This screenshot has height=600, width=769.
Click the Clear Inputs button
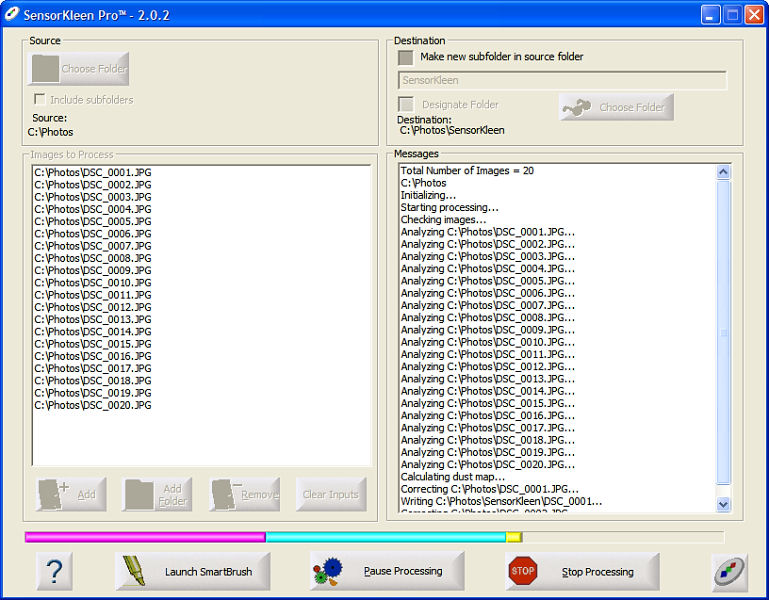pyautogui.click(x=331, y=494)
